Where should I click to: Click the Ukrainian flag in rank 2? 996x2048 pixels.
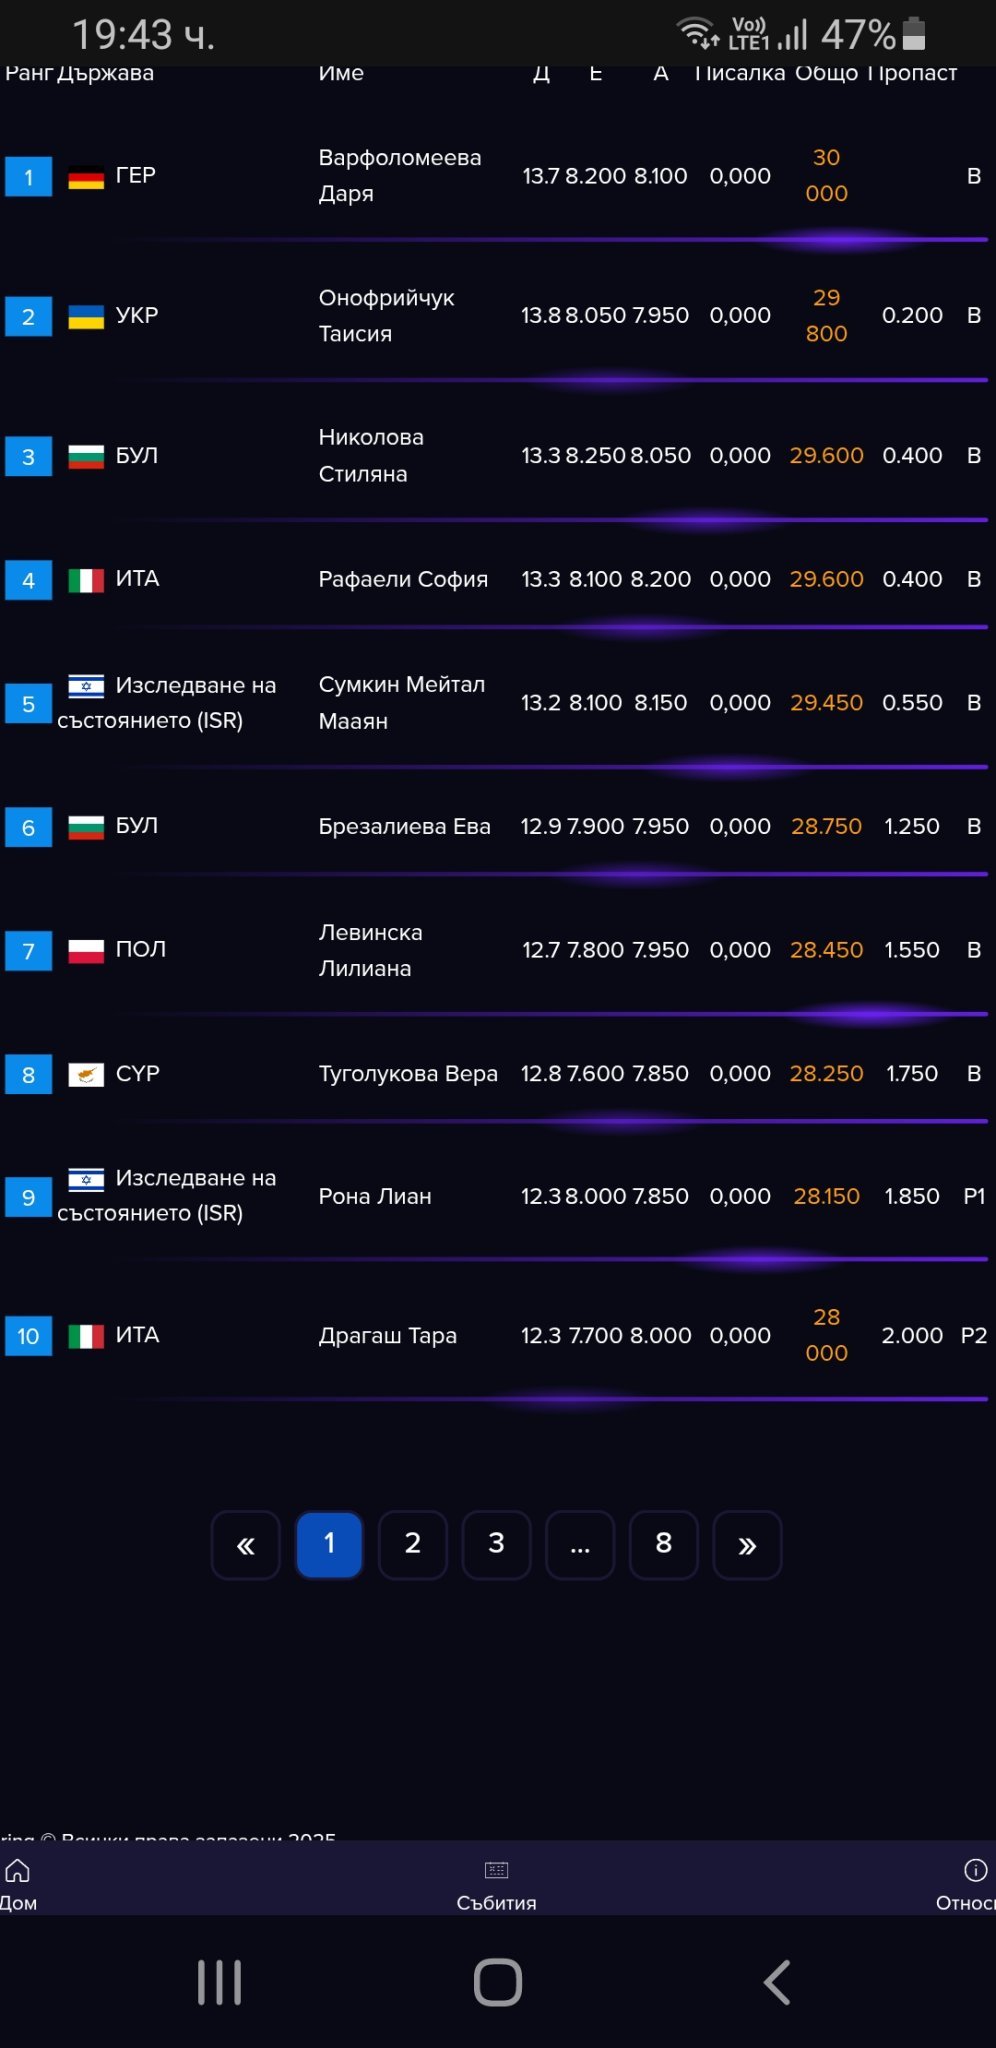click(x=86, y=317)
